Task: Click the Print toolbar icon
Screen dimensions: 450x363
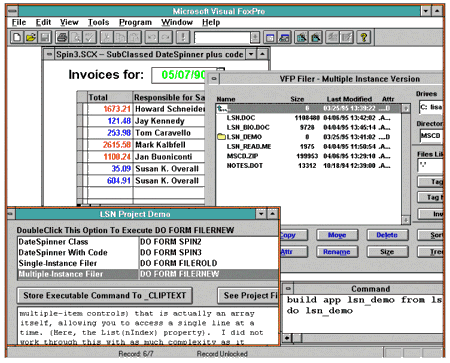Action: coord(62,37)
